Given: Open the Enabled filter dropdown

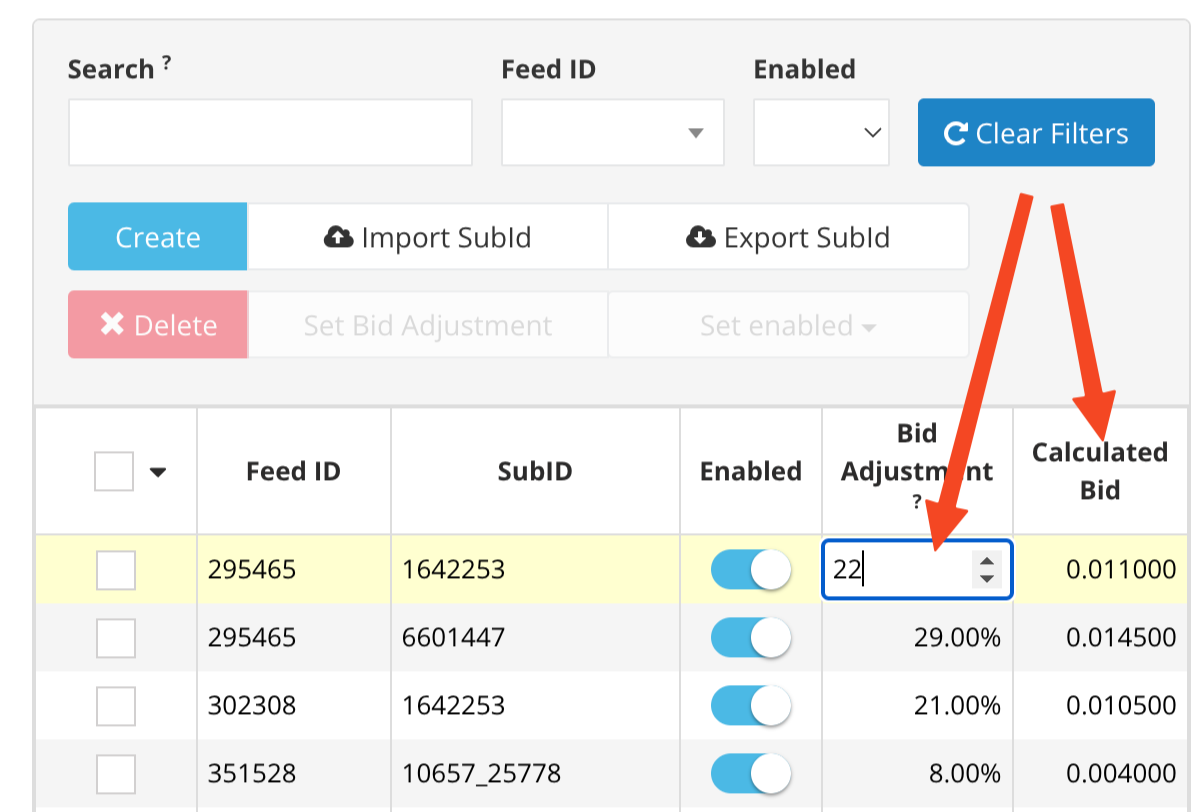Looking at the screenshot, I should tap(821, 133).
